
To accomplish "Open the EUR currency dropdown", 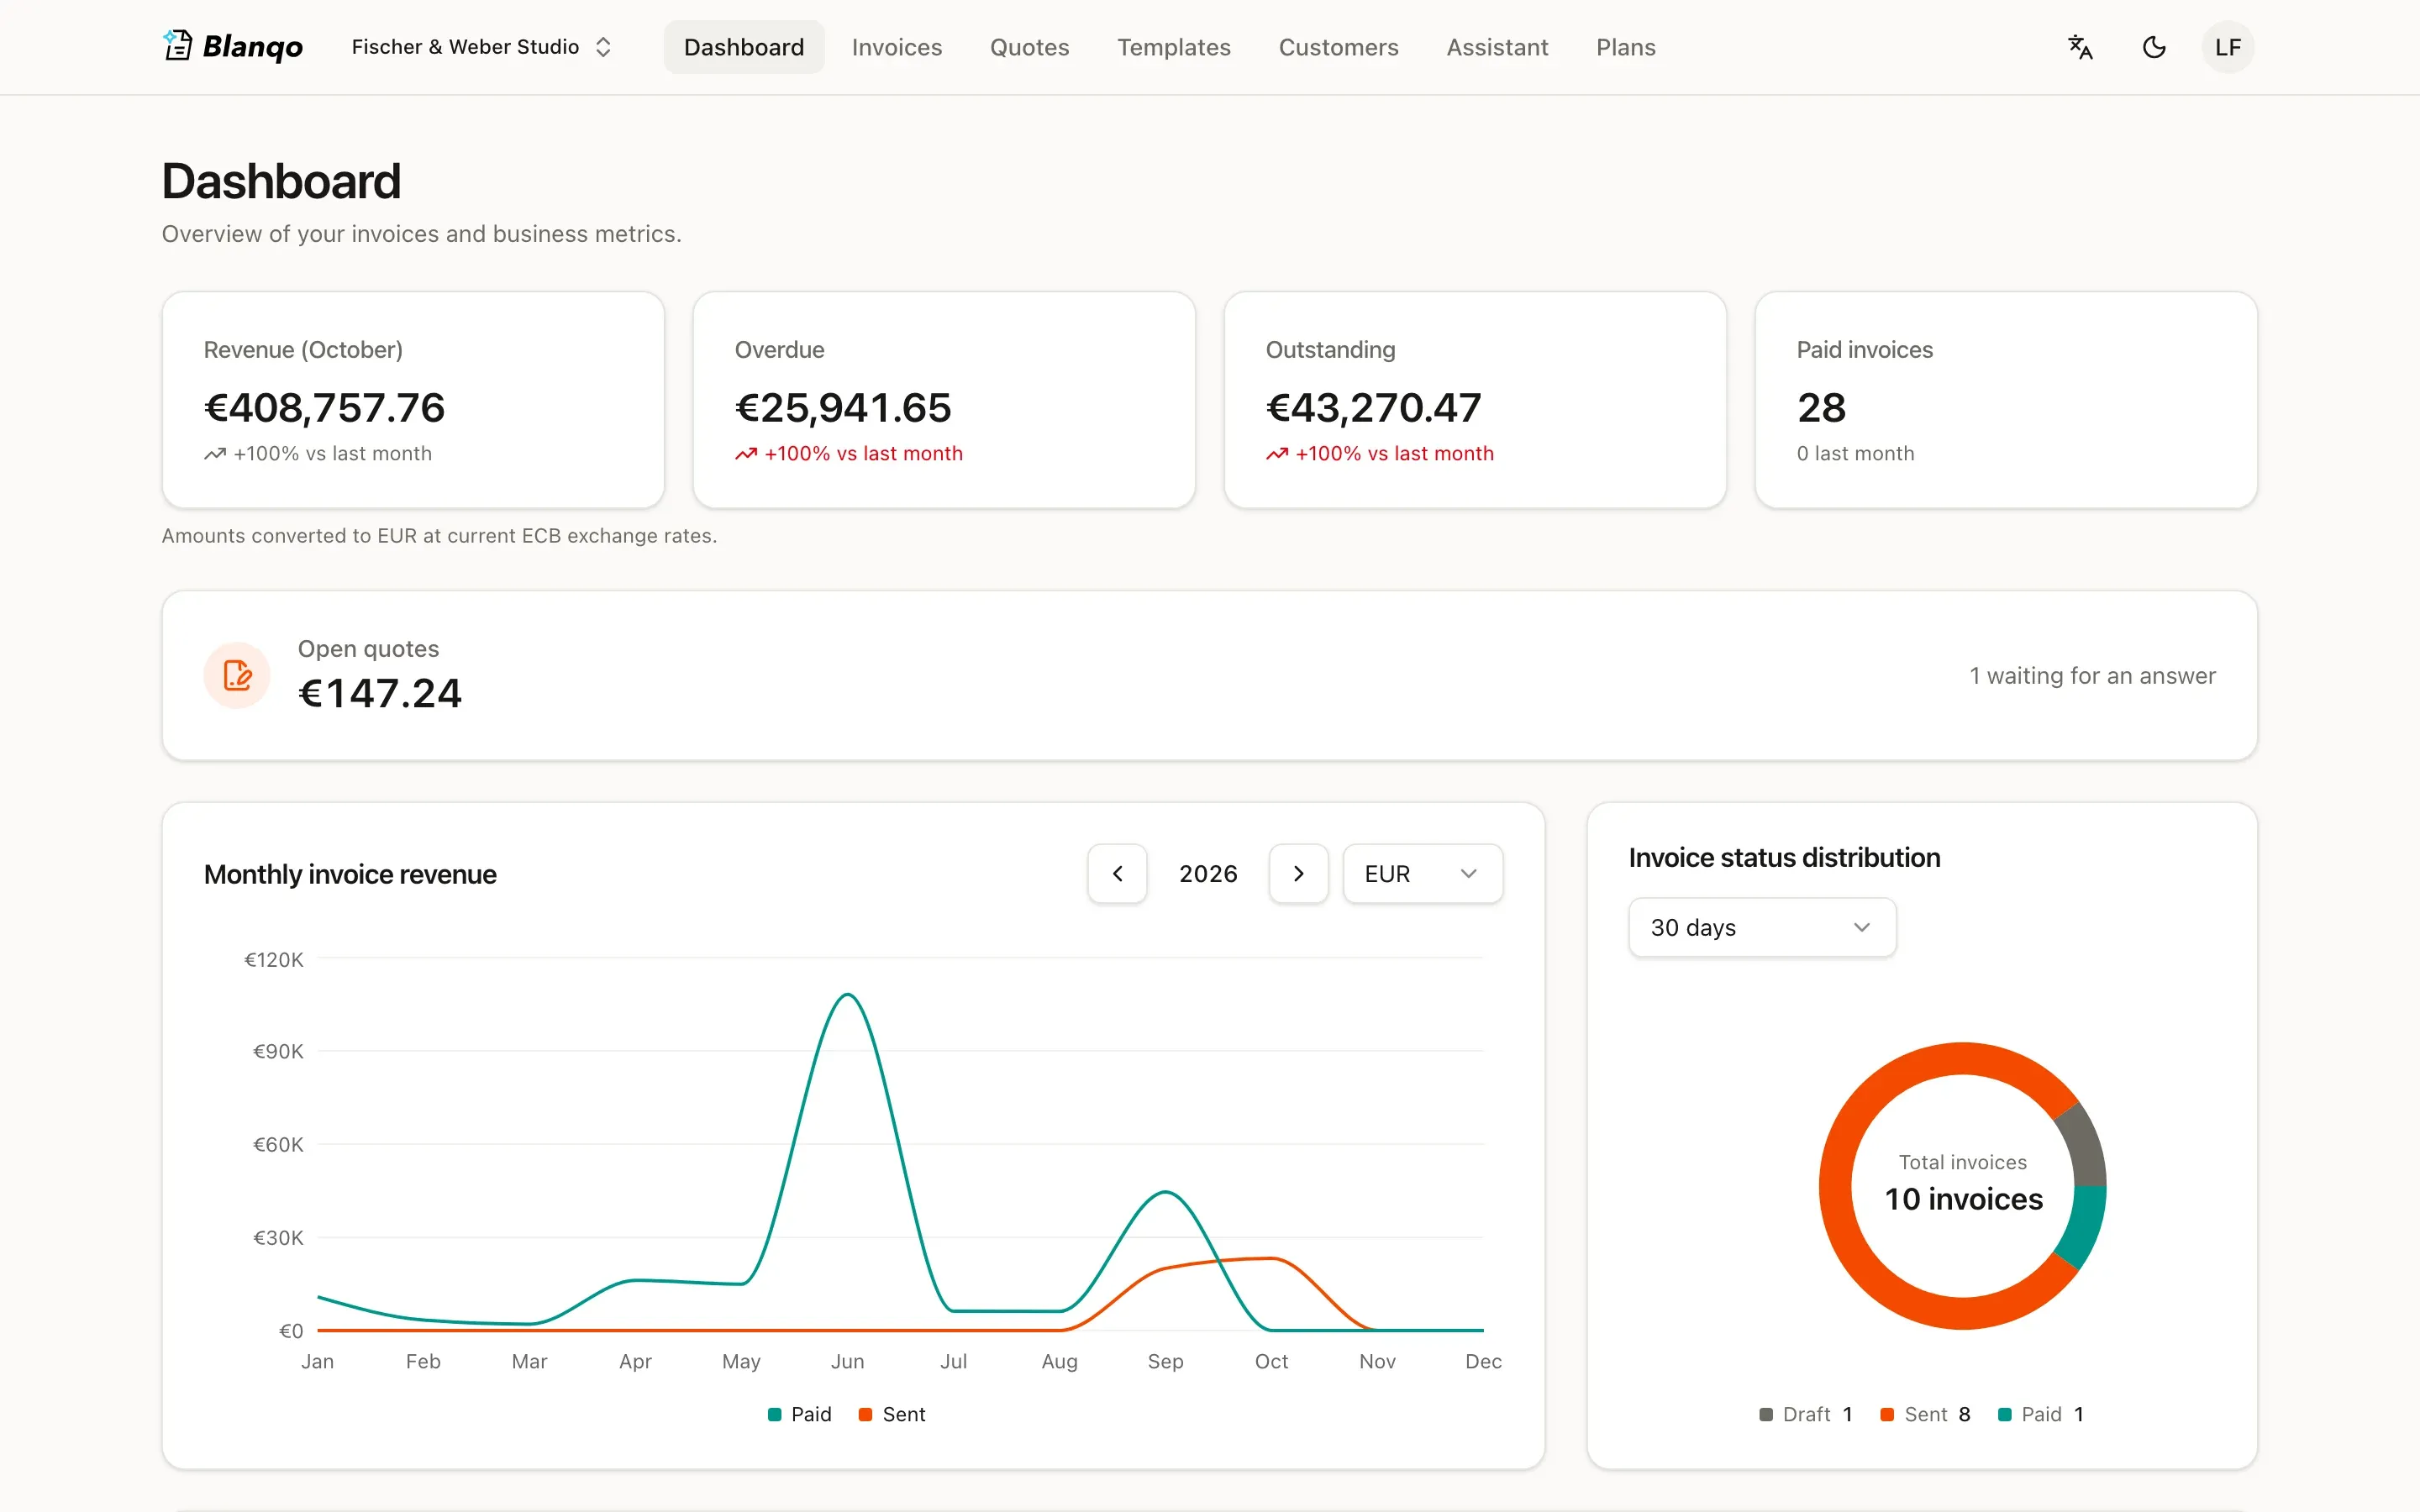I will [x=1422, y=874].
